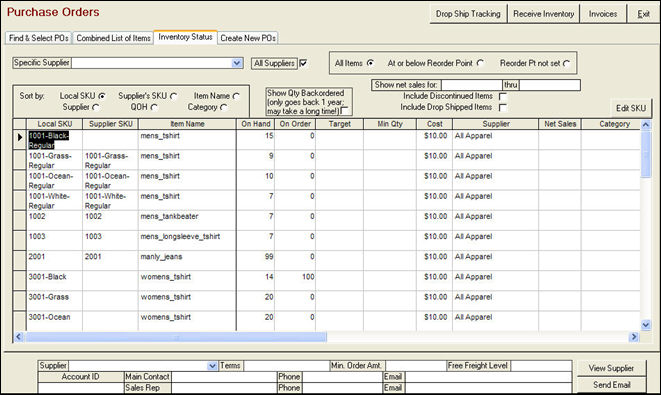
Task: Open Drop Ship Tracking
Action: 468,14
